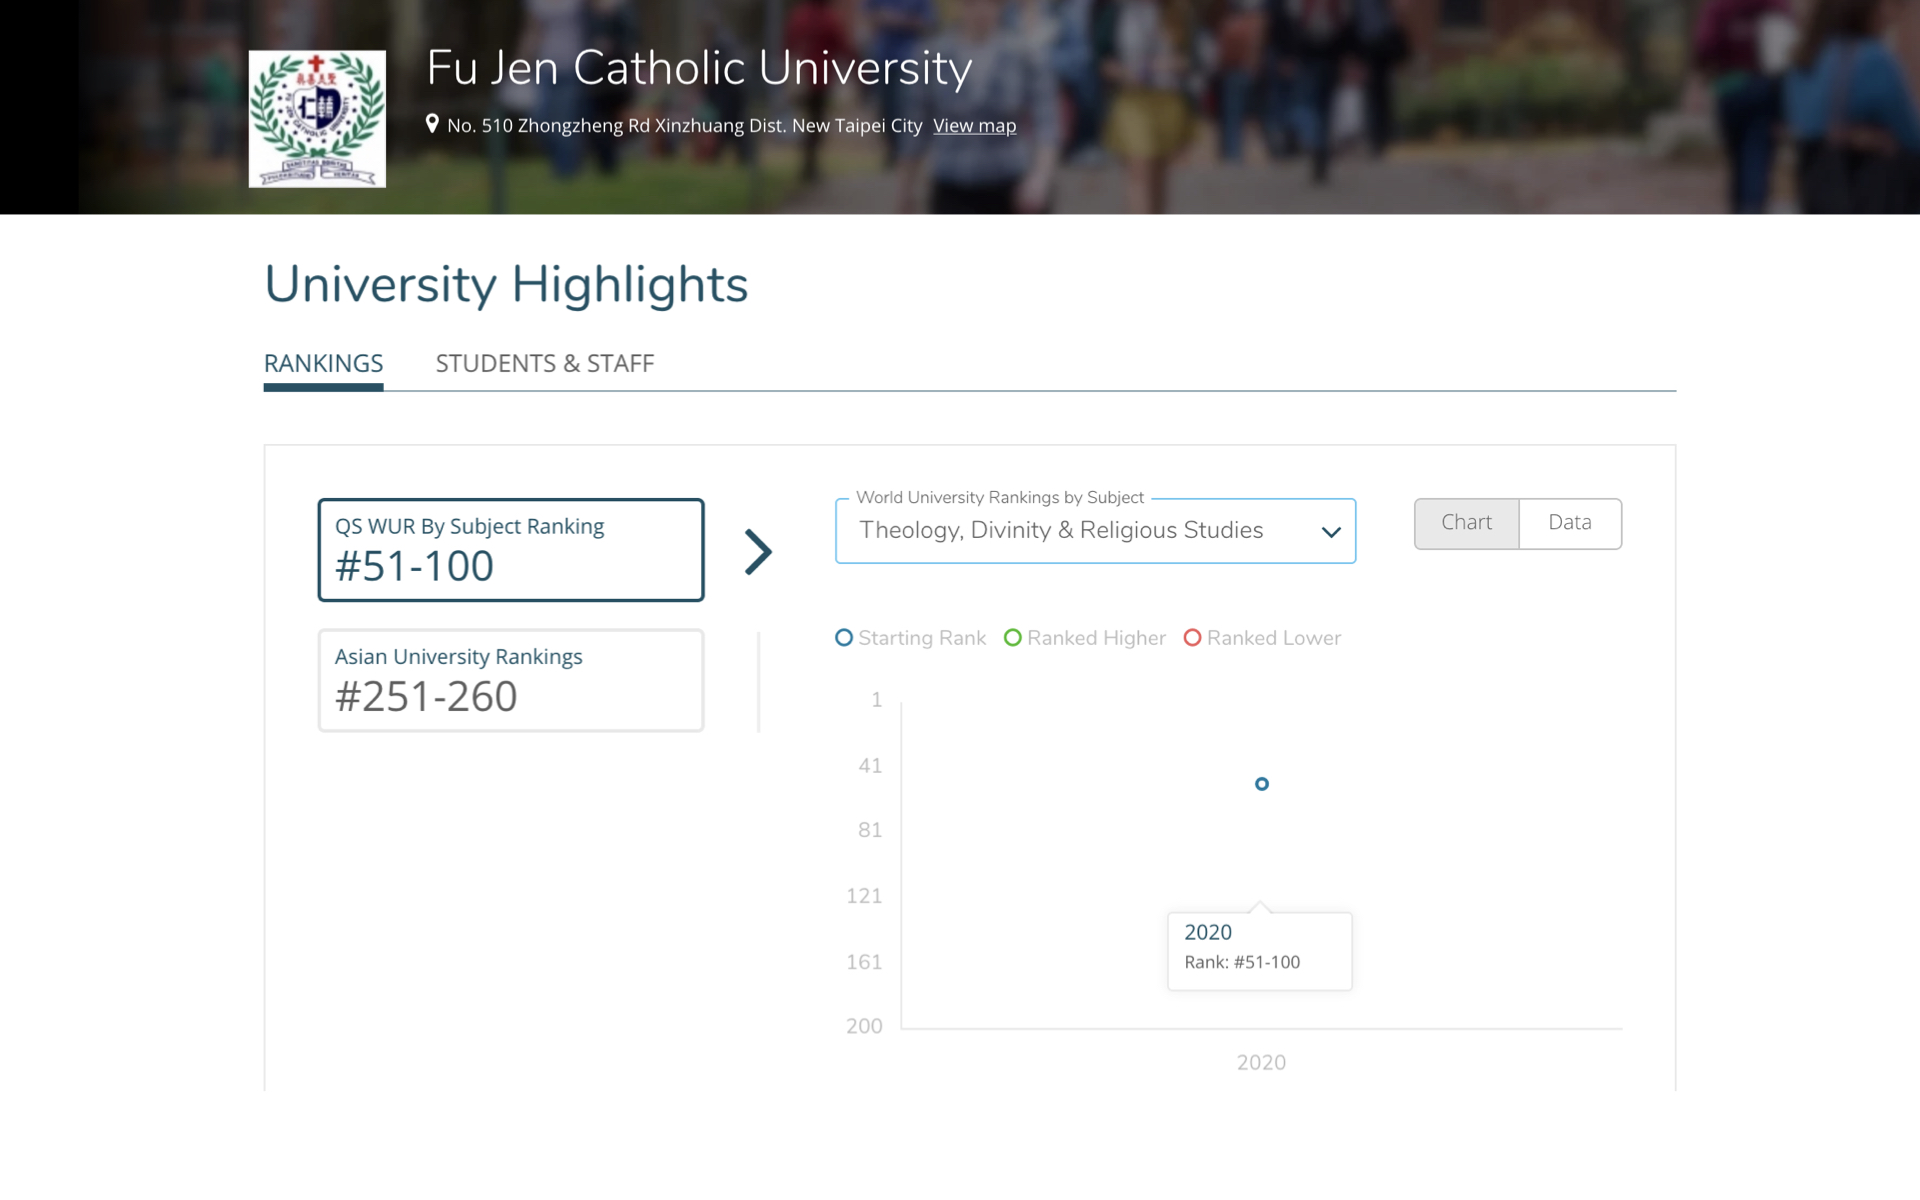The image size is (1920, 1200).
Task: Open the Rankings tab section
Action: [x=323, y=362]
